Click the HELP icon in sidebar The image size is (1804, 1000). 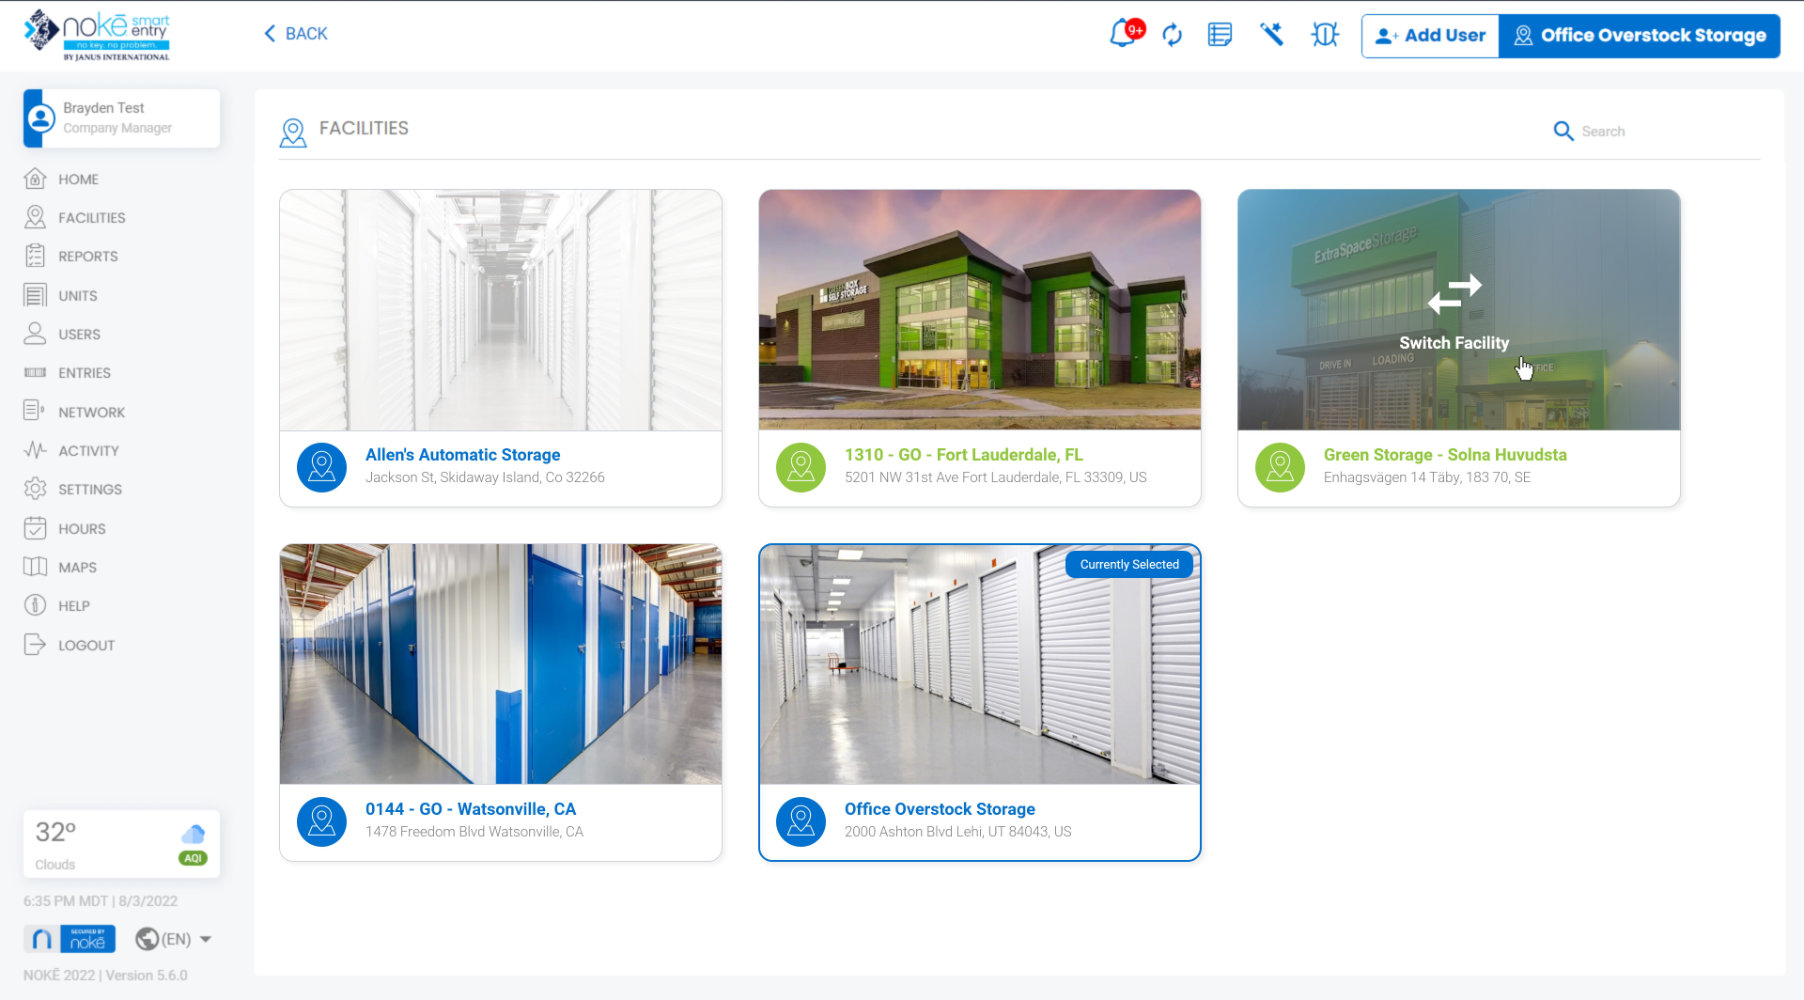tap(35, 605)
